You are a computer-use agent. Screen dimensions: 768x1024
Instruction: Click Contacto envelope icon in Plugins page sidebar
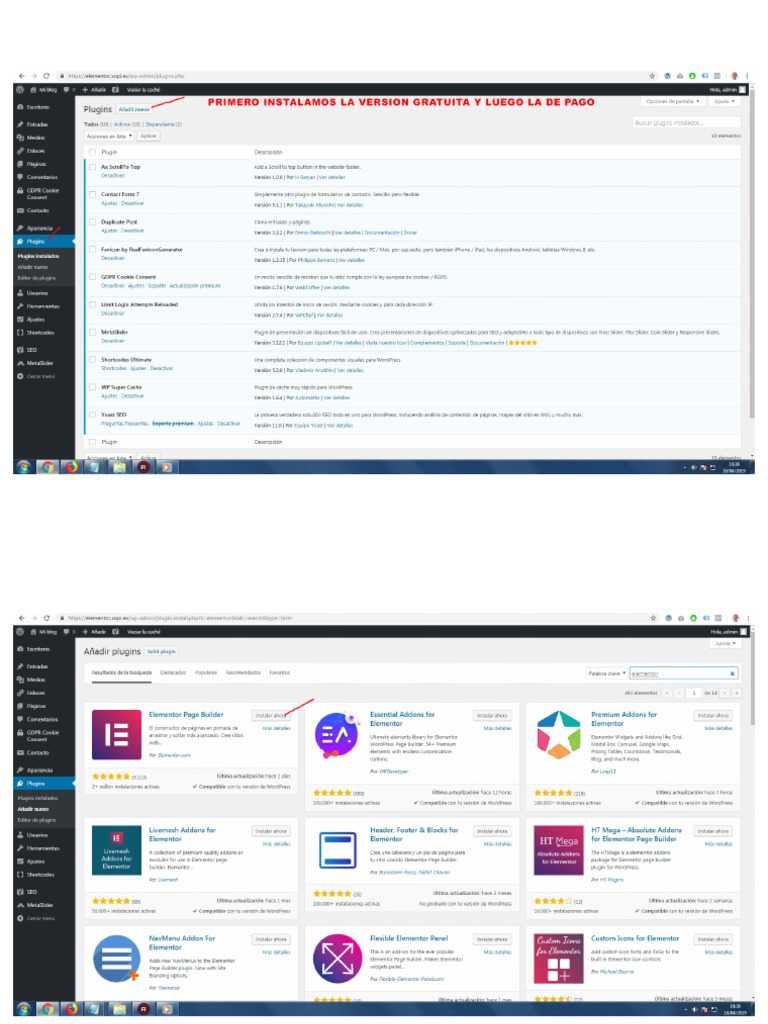click(20, 210)
